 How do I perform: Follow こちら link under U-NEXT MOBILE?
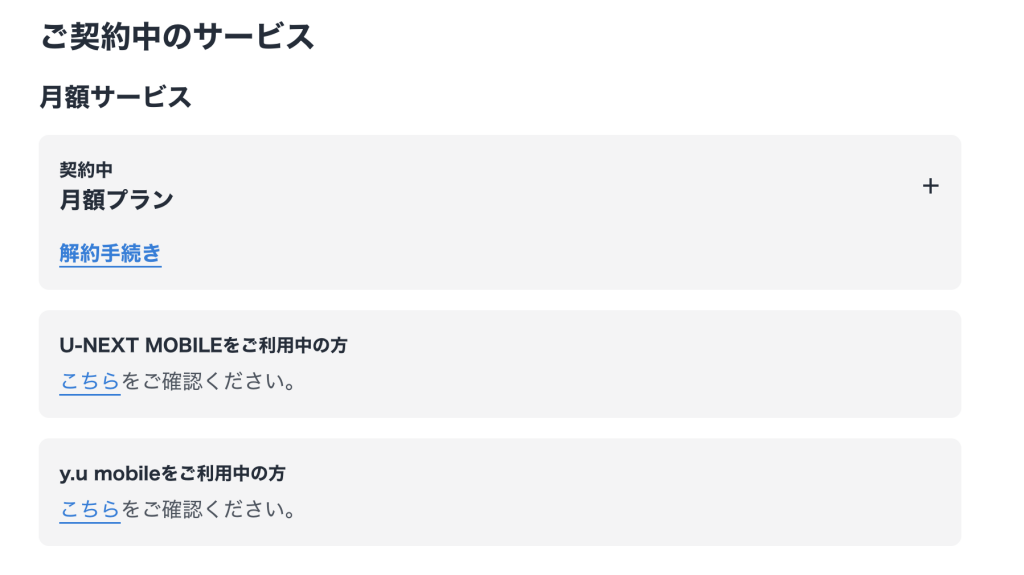89,381
